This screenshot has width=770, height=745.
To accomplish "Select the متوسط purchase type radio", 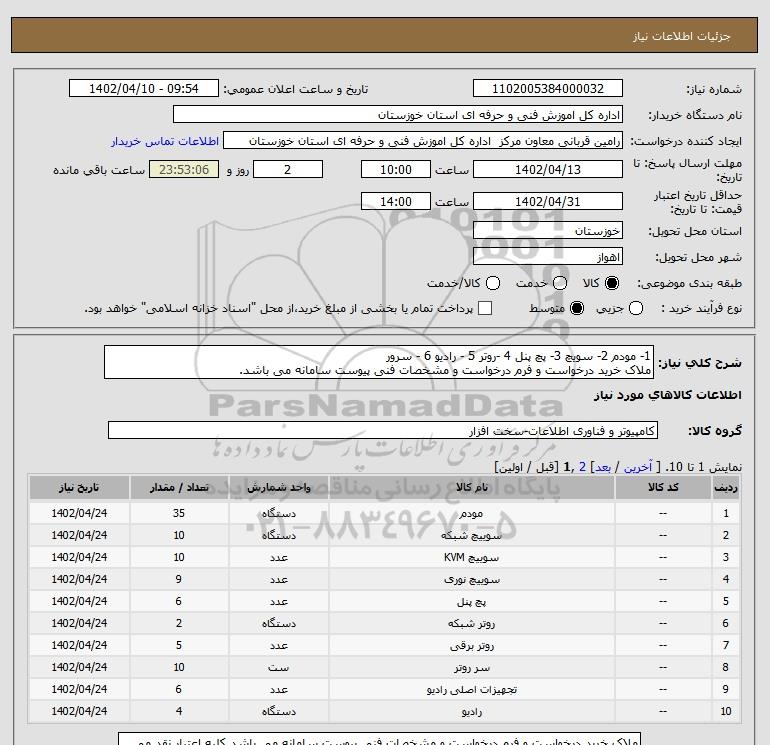I will (x=577, y=308).
